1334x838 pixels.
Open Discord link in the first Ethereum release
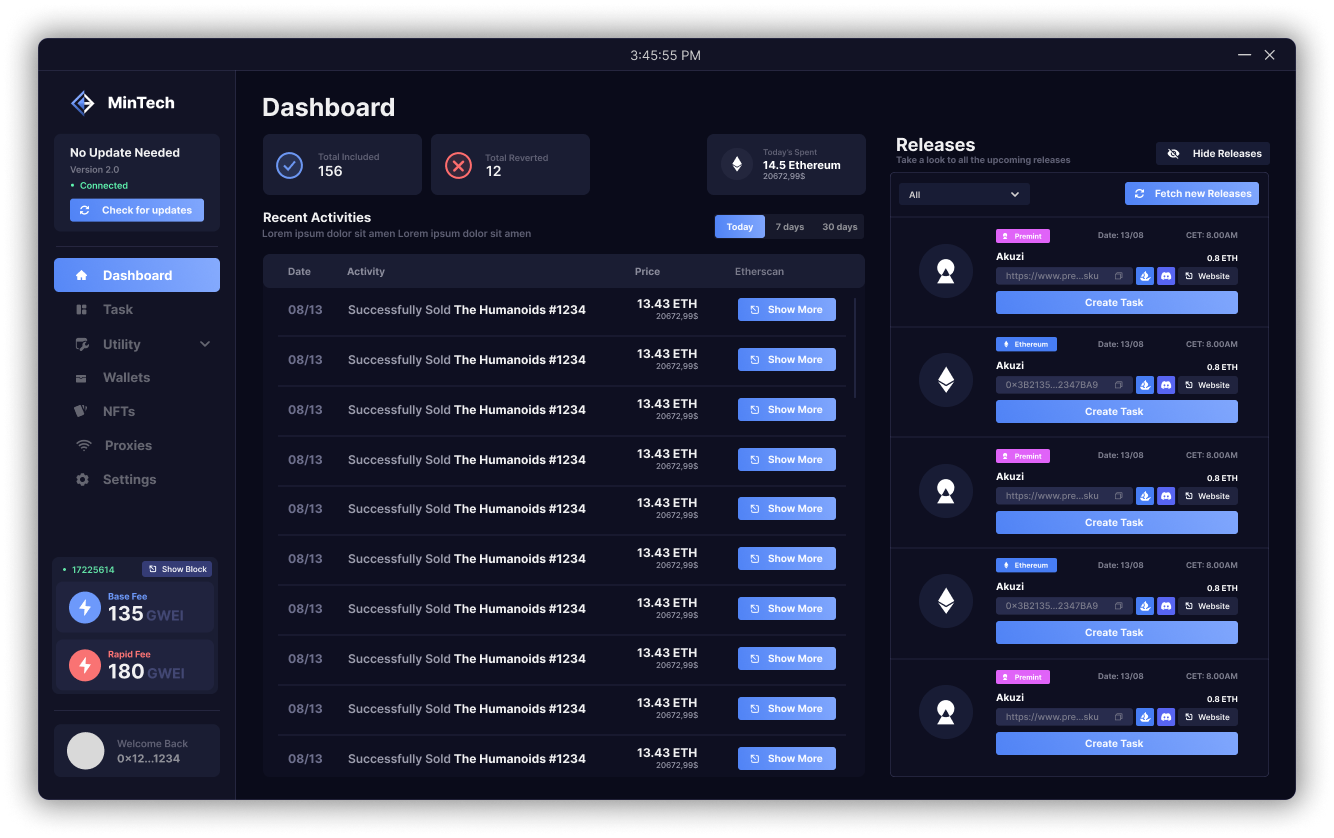click(1165, 385)
